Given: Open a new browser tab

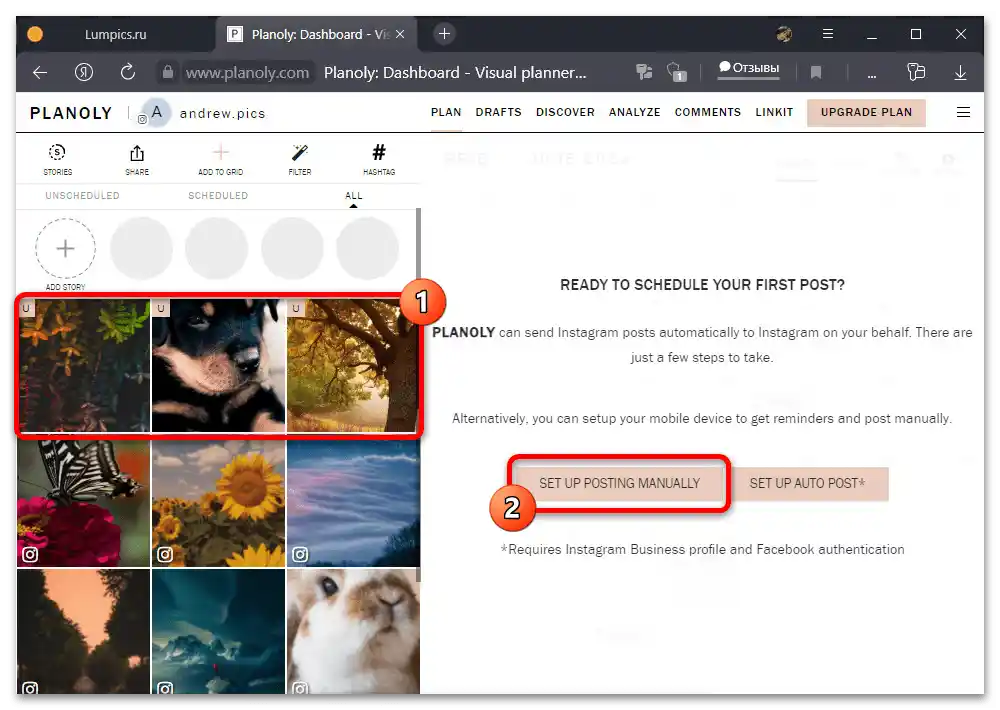Looking at the screenshot, I should tap(445, 34).
